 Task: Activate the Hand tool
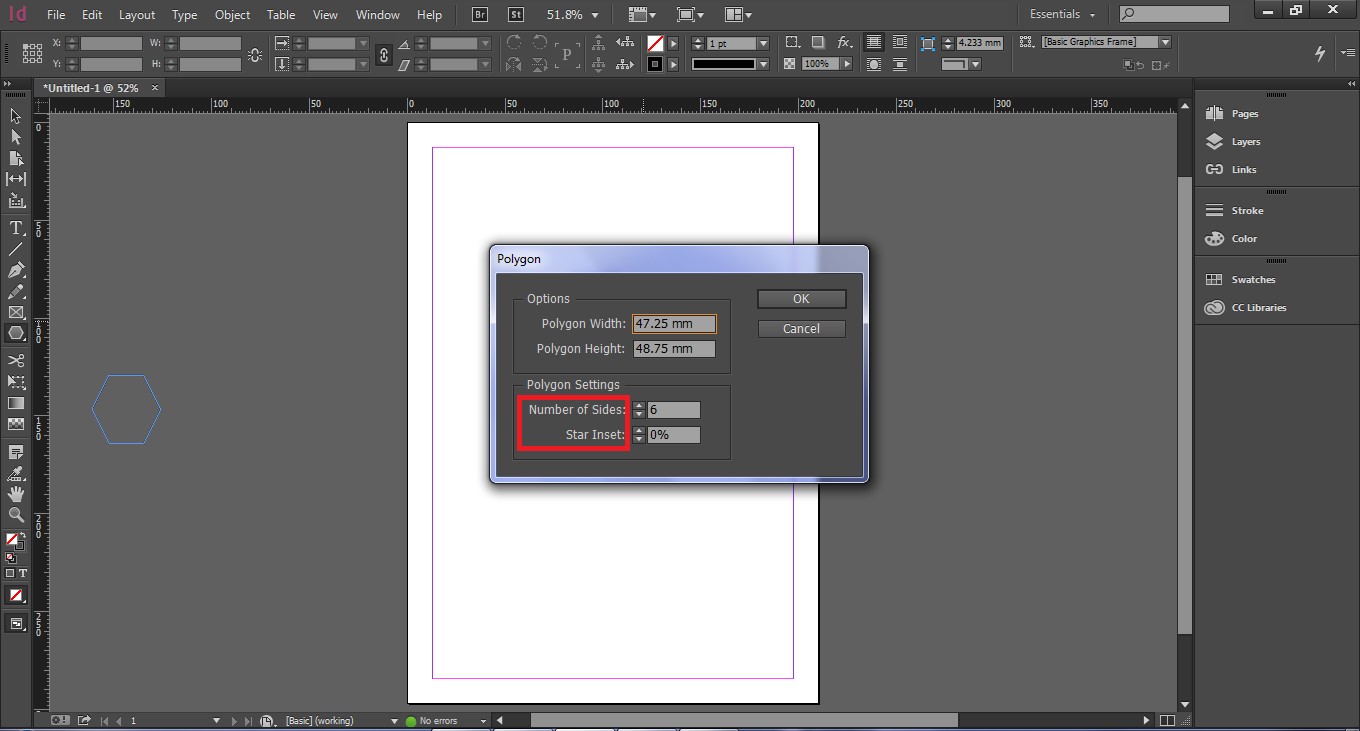point(16,494)
